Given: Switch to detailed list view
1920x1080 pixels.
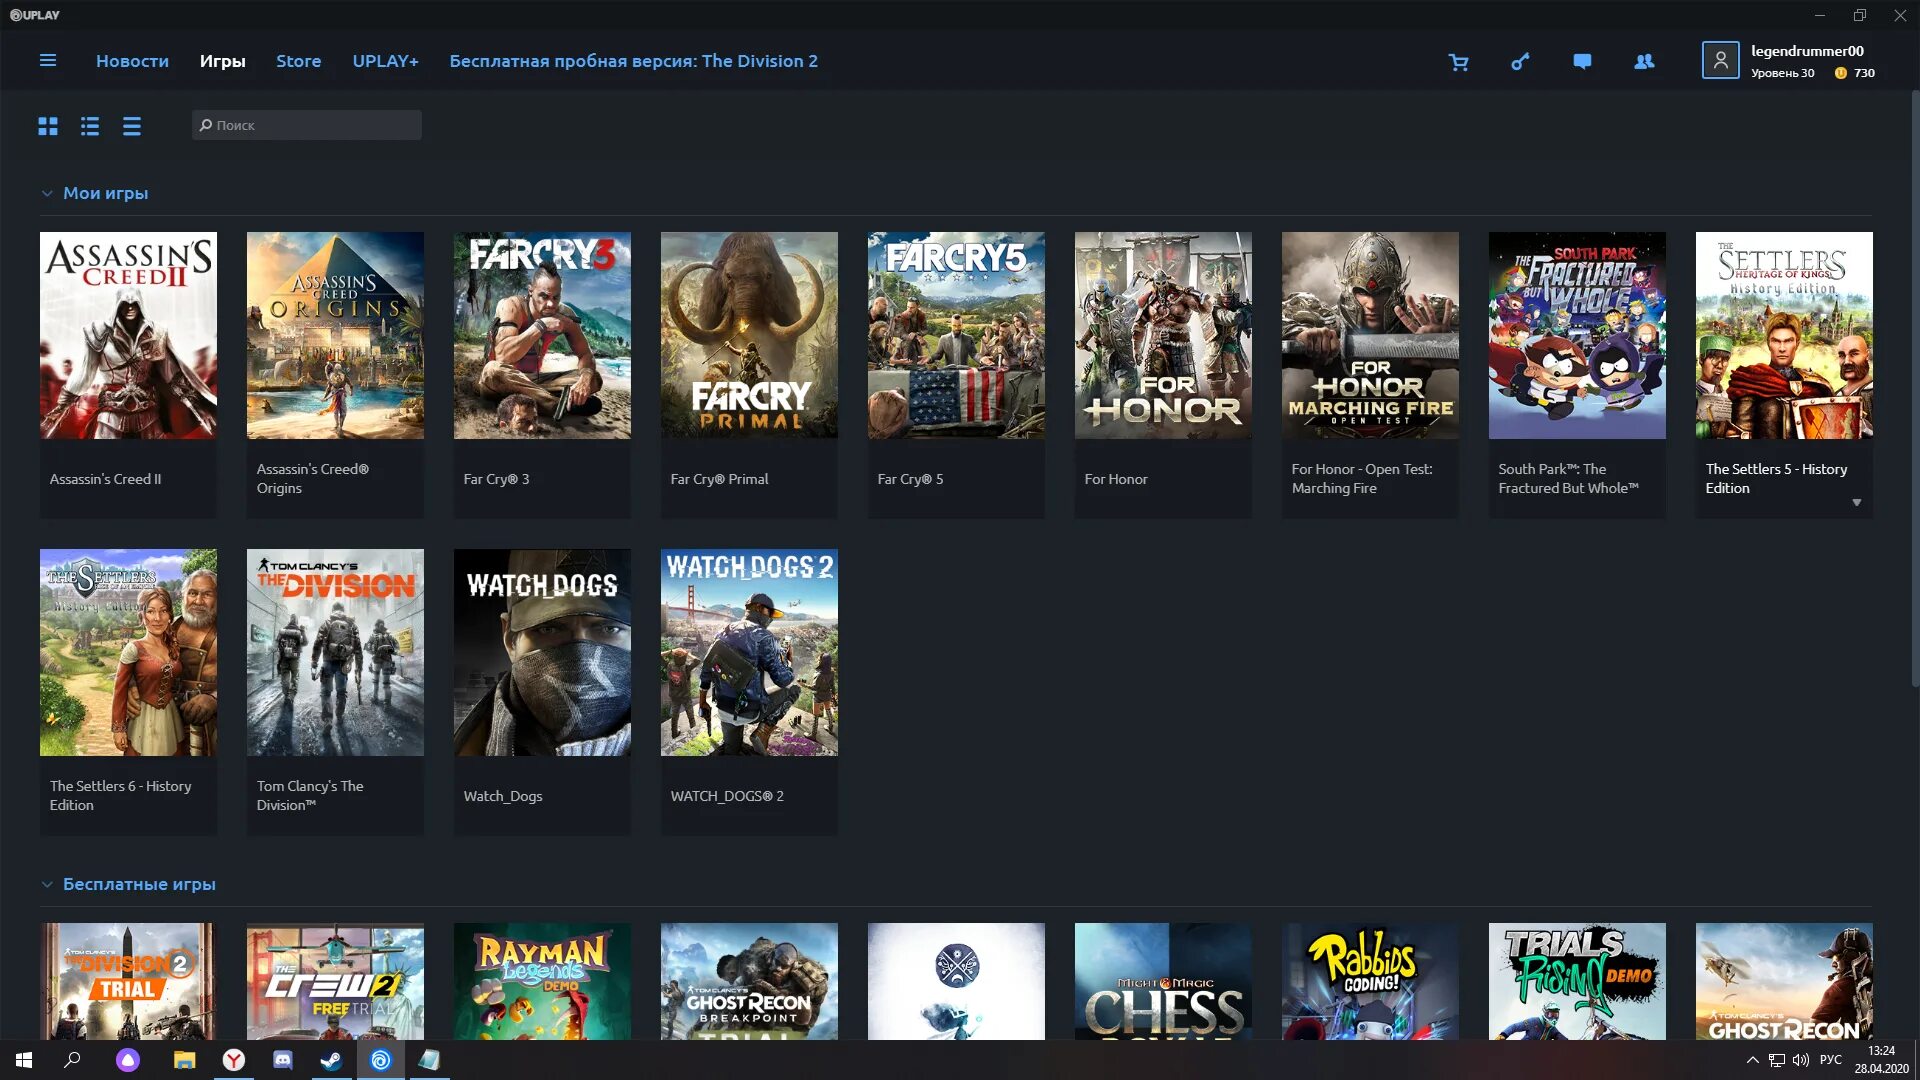Looking at the screenshot, I should coord(90,126).
